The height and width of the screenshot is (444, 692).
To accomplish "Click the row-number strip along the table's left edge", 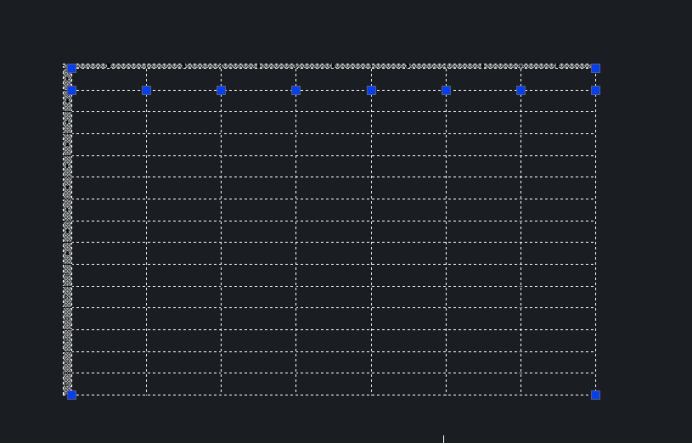I will tap(67, 240).
